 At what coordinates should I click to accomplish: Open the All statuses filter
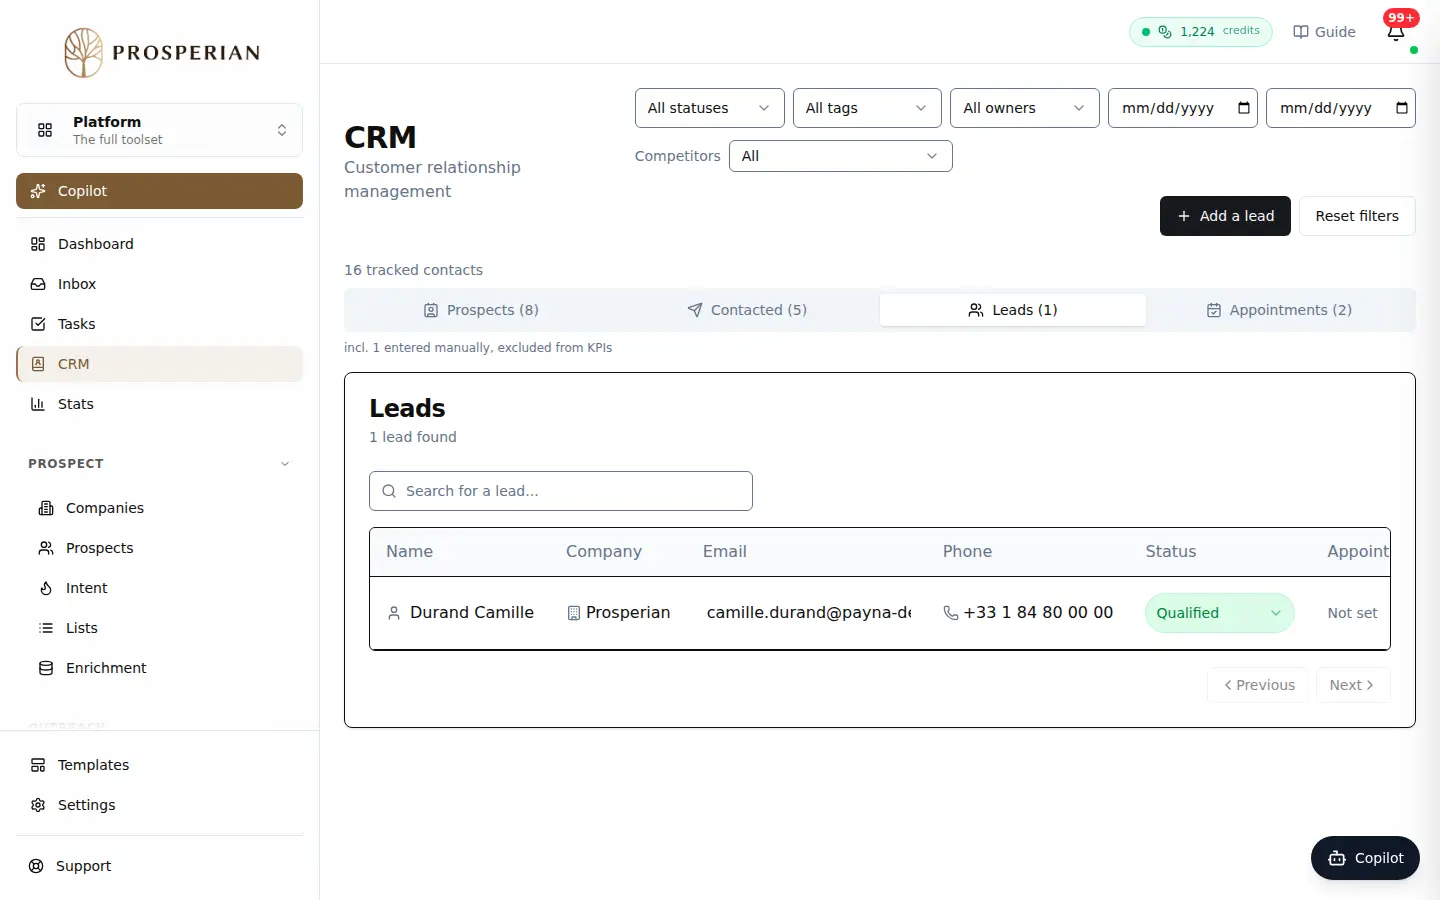click(709, 108)
